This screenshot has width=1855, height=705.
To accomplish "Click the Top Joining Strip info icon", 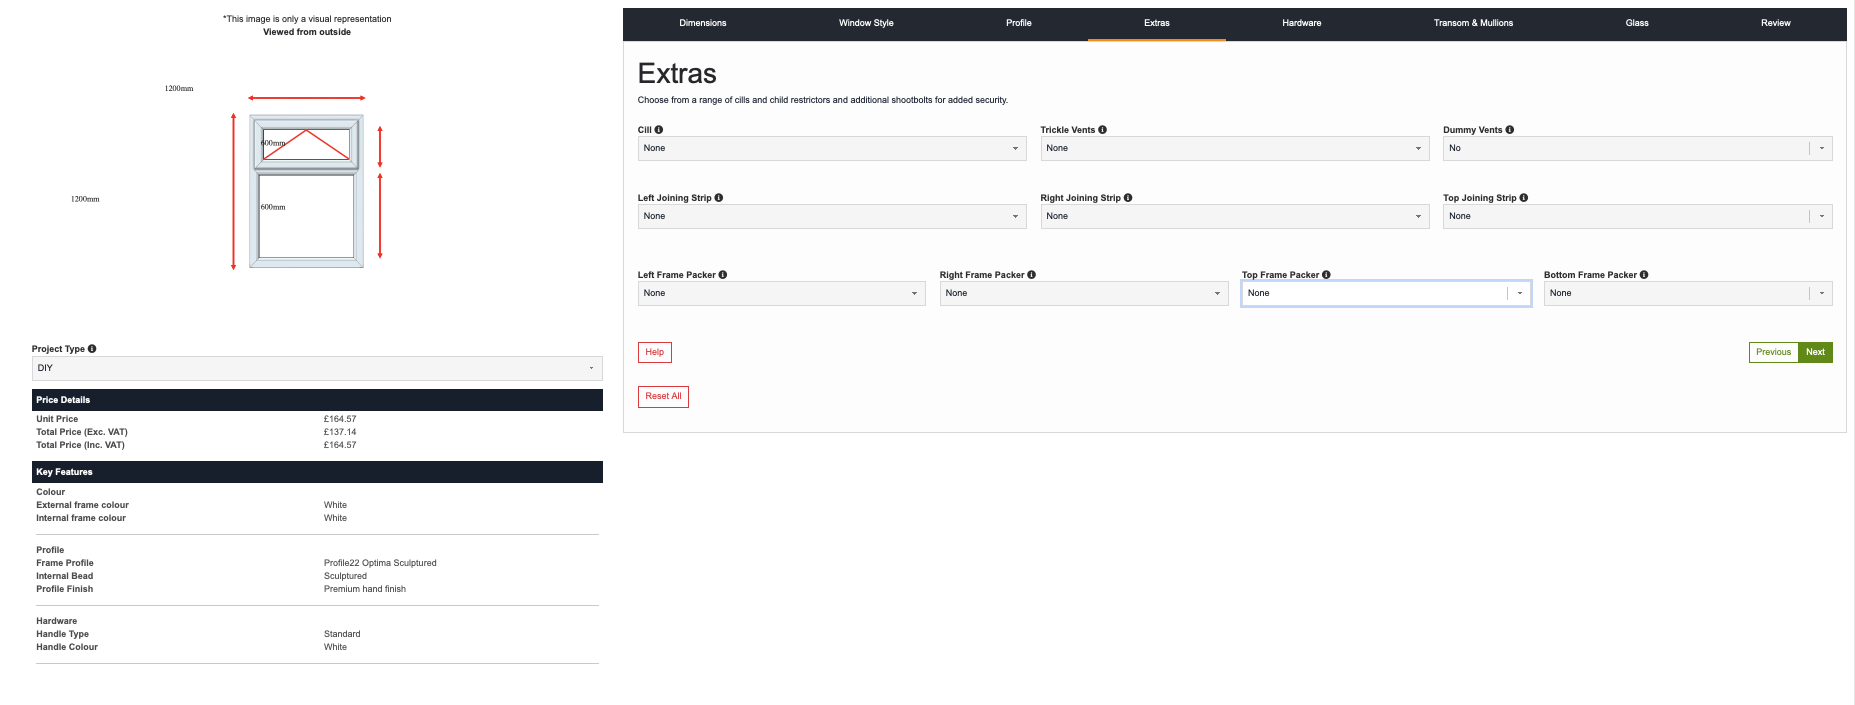I will coord(1524,198).
